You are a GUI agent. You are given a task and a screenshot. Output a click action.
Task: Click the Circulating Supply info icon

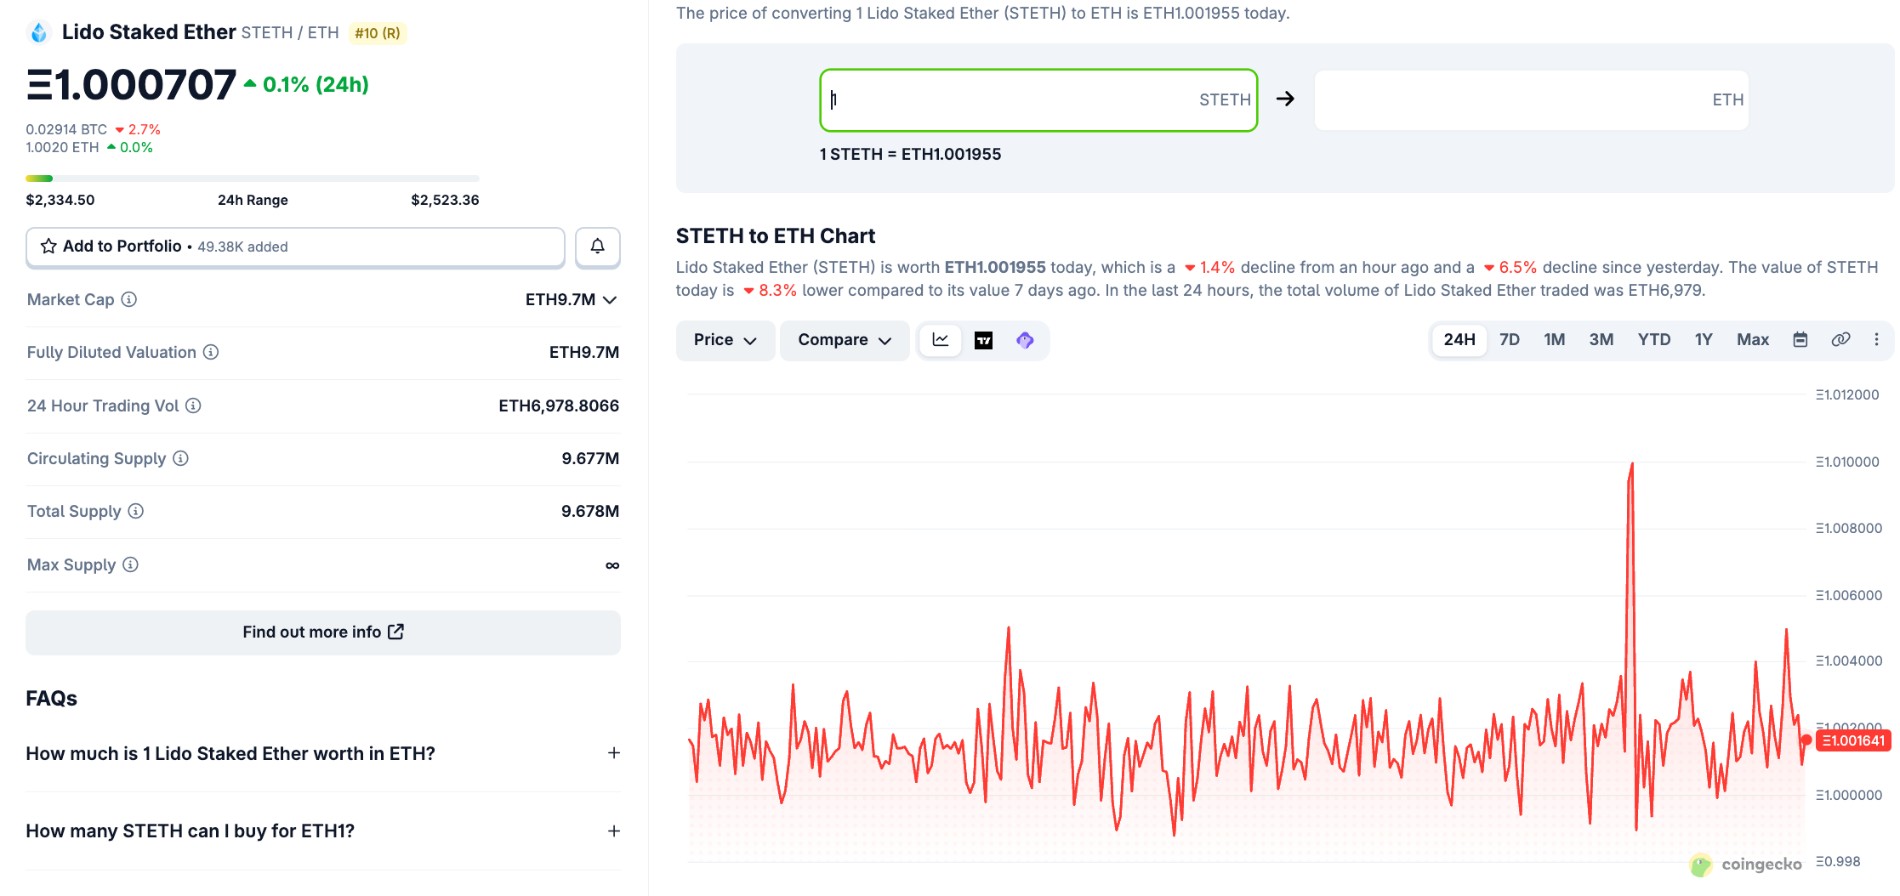180,458
